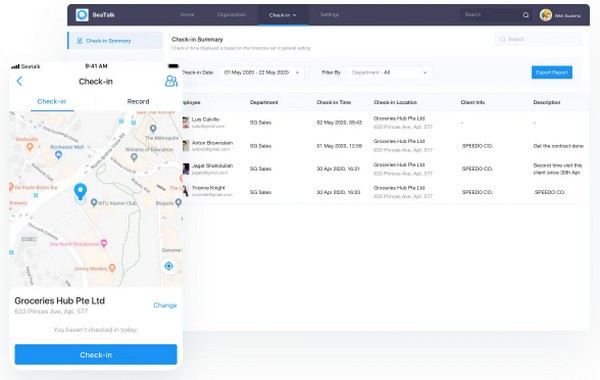Tap the blue location pin on map
The image size is (600, 380).
80,191
